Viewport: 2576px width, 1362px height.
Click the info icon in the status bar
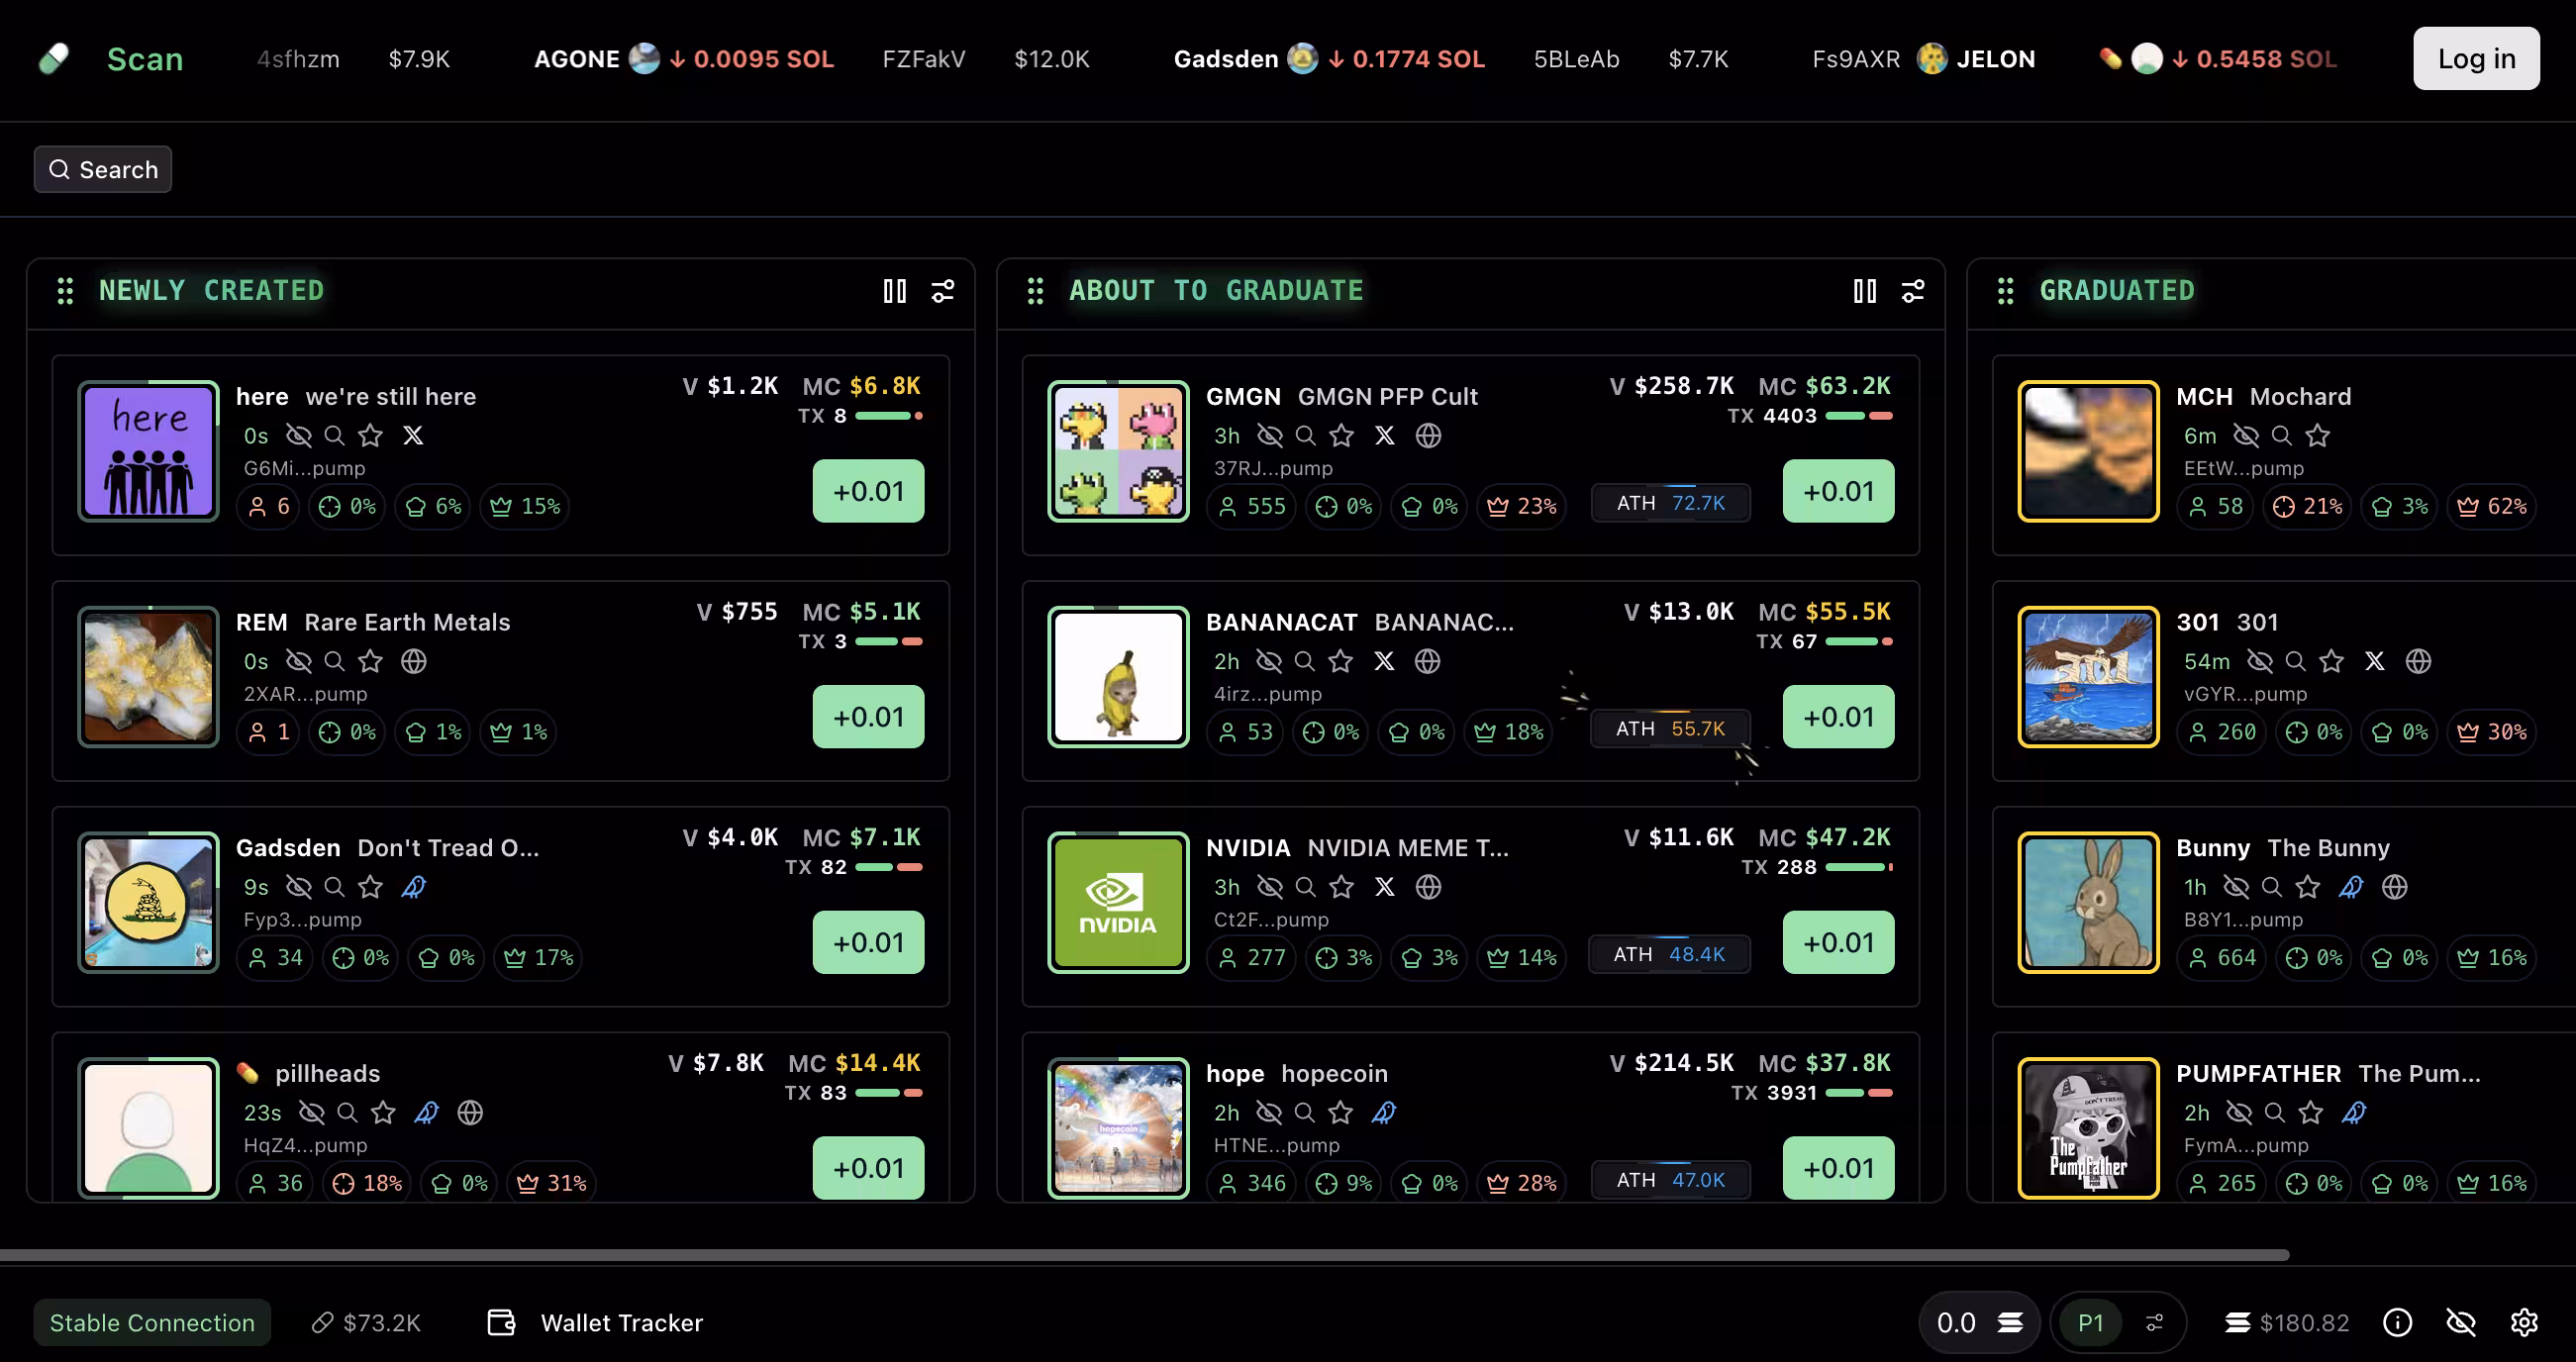(2397, 1322)
